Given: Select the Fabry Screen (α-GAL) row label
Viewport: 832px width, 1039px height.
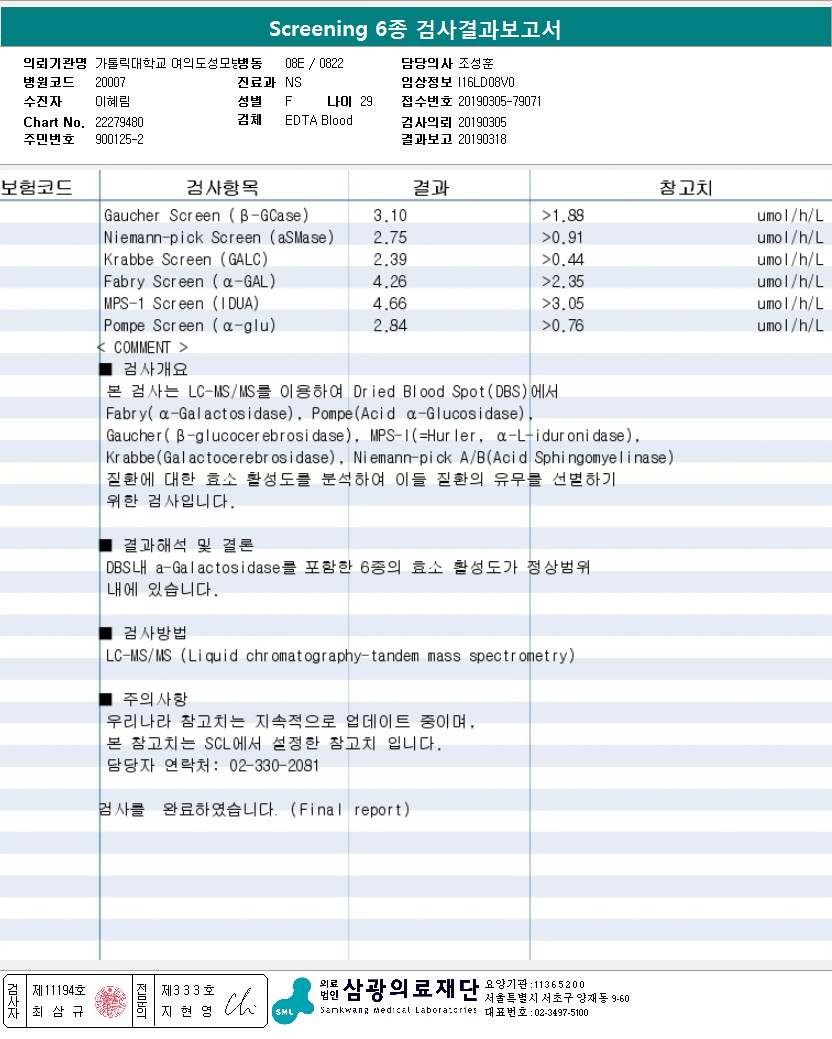Looking at the screenshot, I should coord(189,282).
